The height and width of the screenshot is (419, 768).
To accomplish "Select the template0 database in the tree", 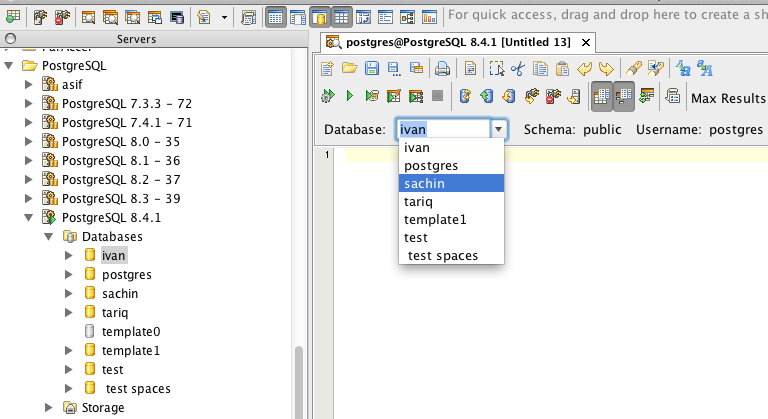I will [131, 332].
